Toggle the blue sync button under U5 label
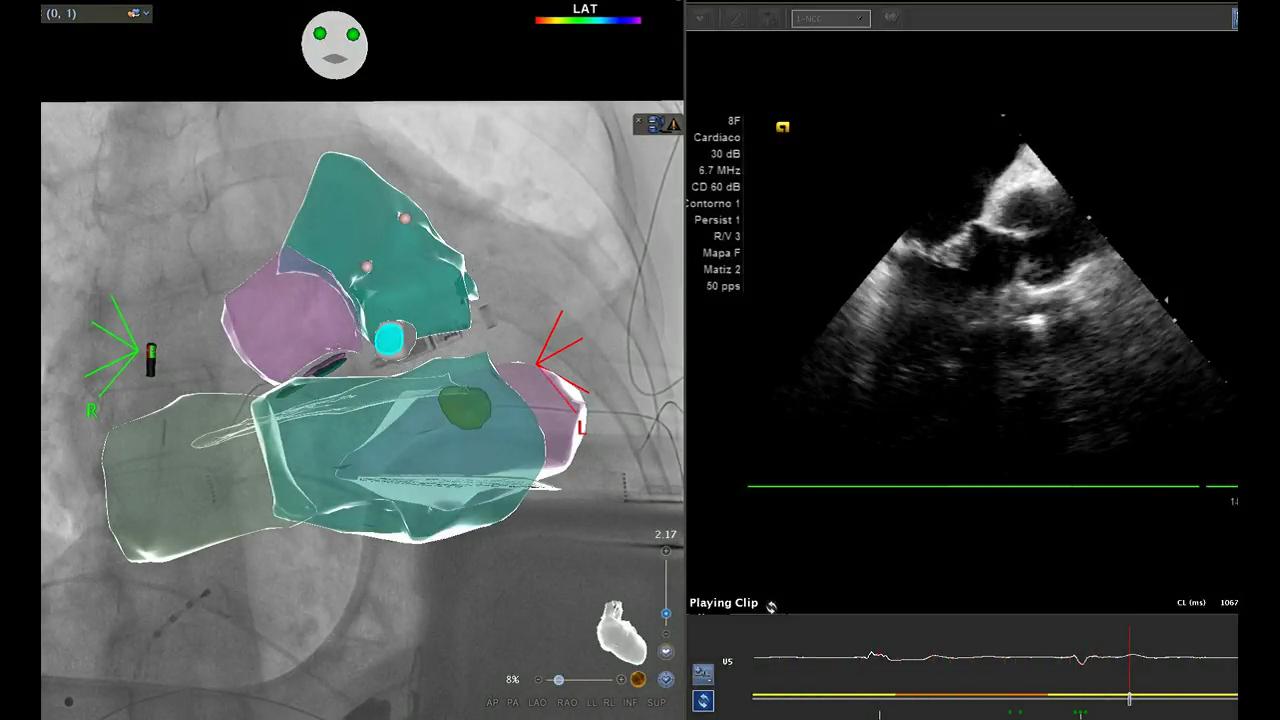This screenshot has height=720, width=1280. tap(703, 701)
